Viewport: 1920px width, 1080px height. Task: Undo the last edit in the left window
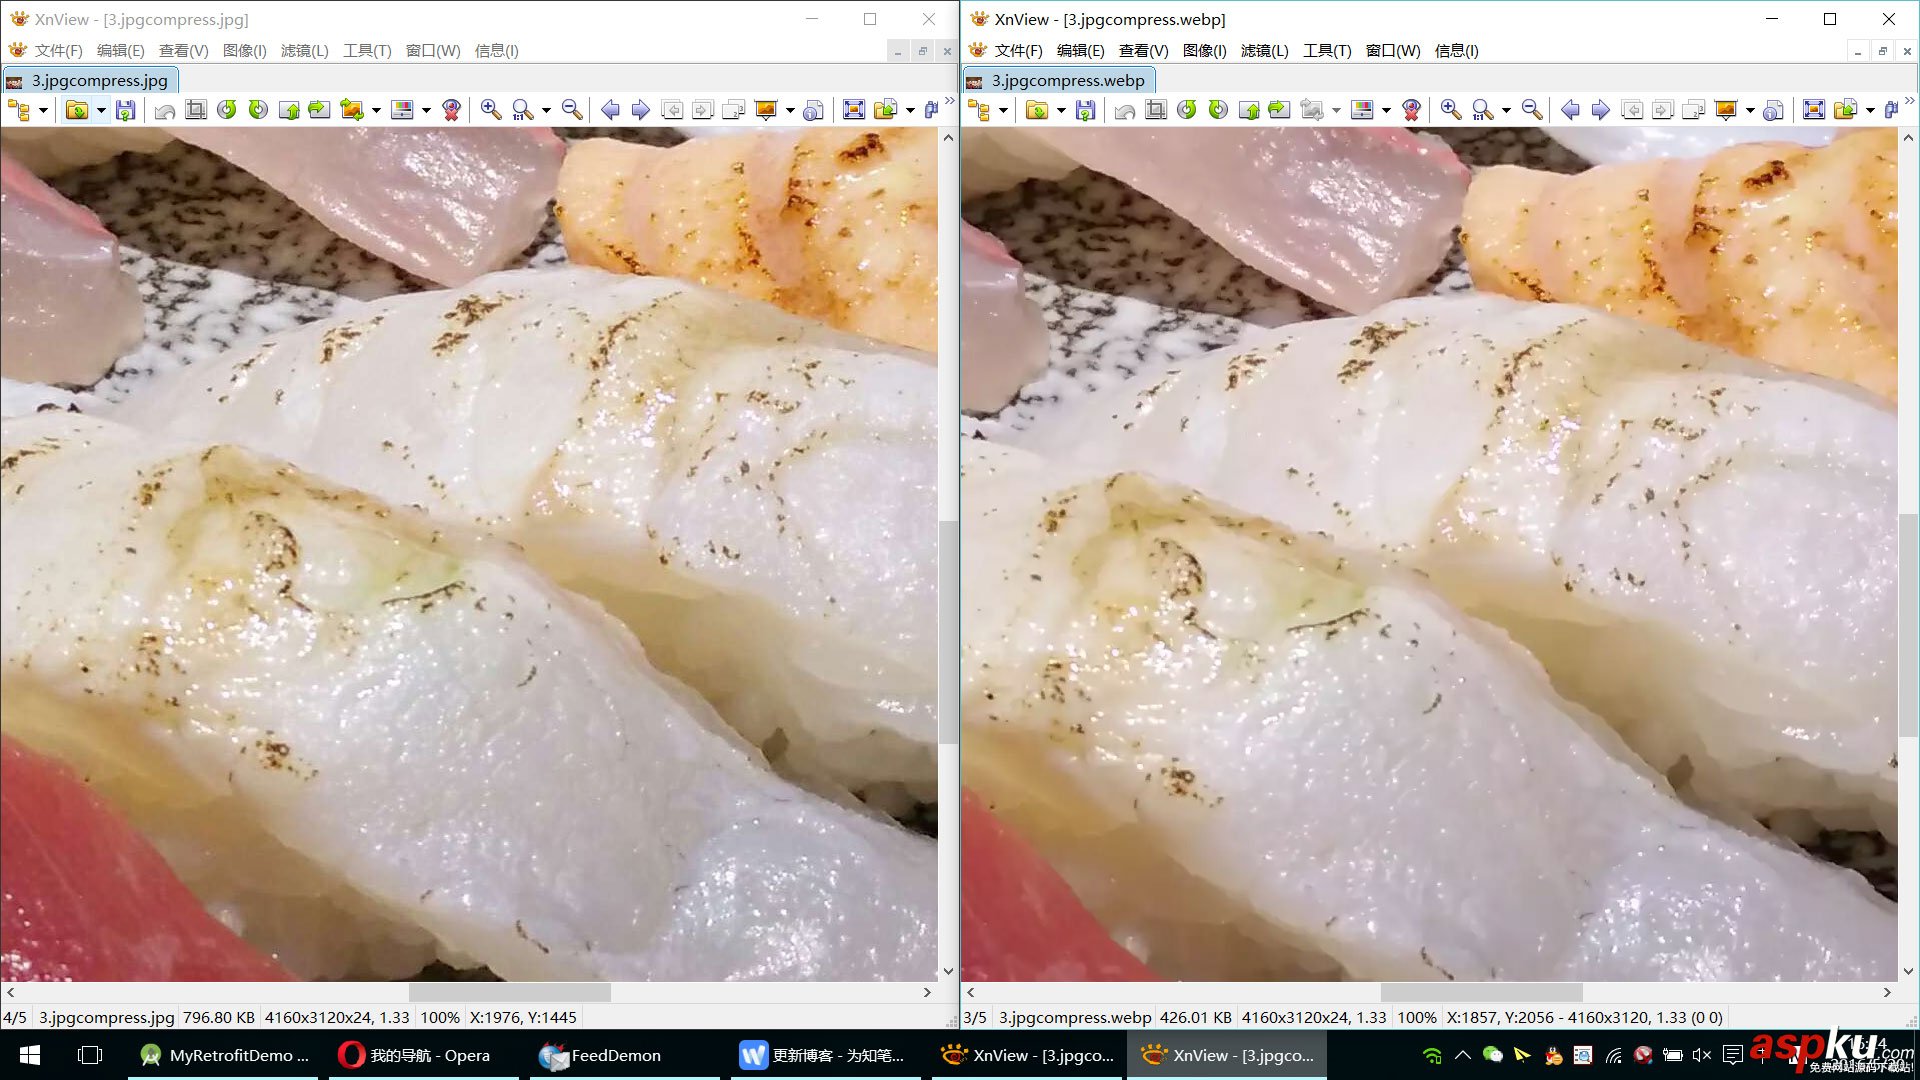tap(163, 110)
